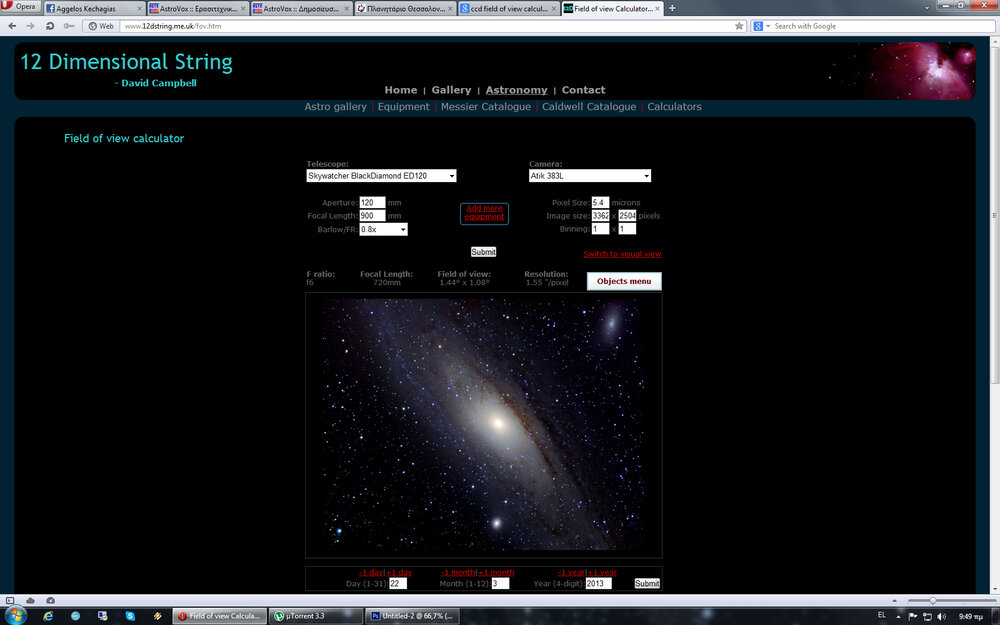Open the Barlow/FR 0.8x dropdown

click(383, 230)
